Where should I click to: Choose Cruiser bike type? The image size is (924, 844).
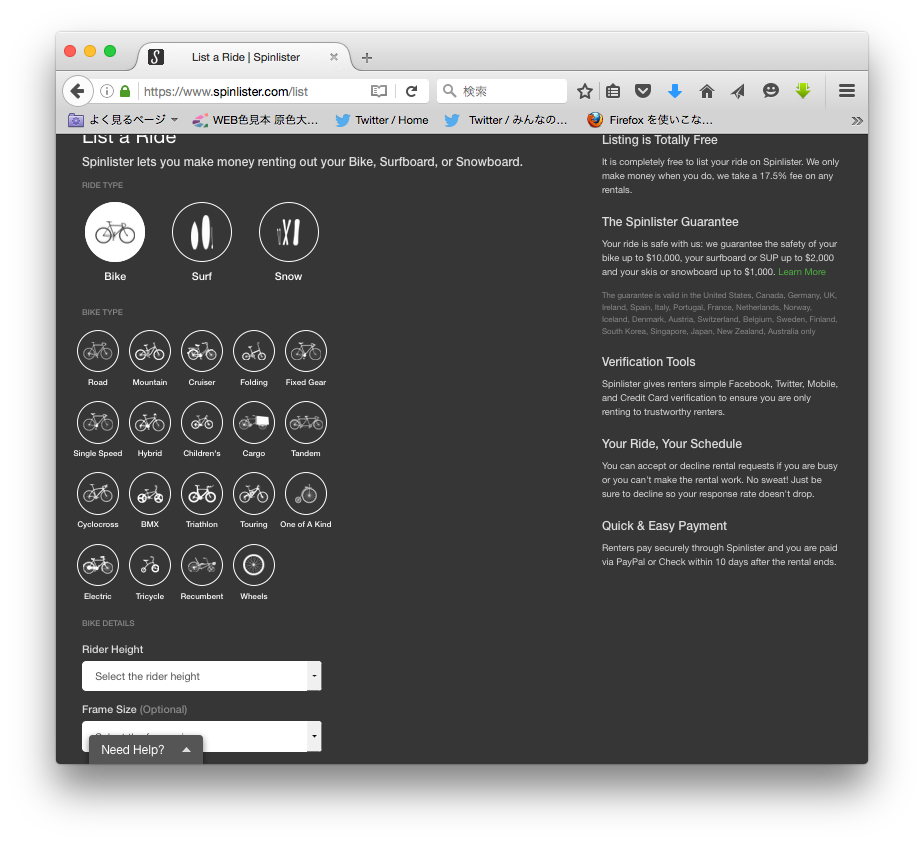[x=202, y=351]
